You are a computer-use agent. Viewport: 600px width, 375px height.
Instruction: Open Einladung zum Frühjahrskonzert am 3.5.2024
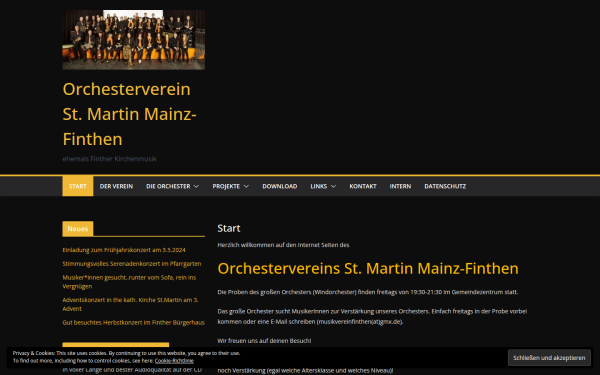click(x=124, y=250)
